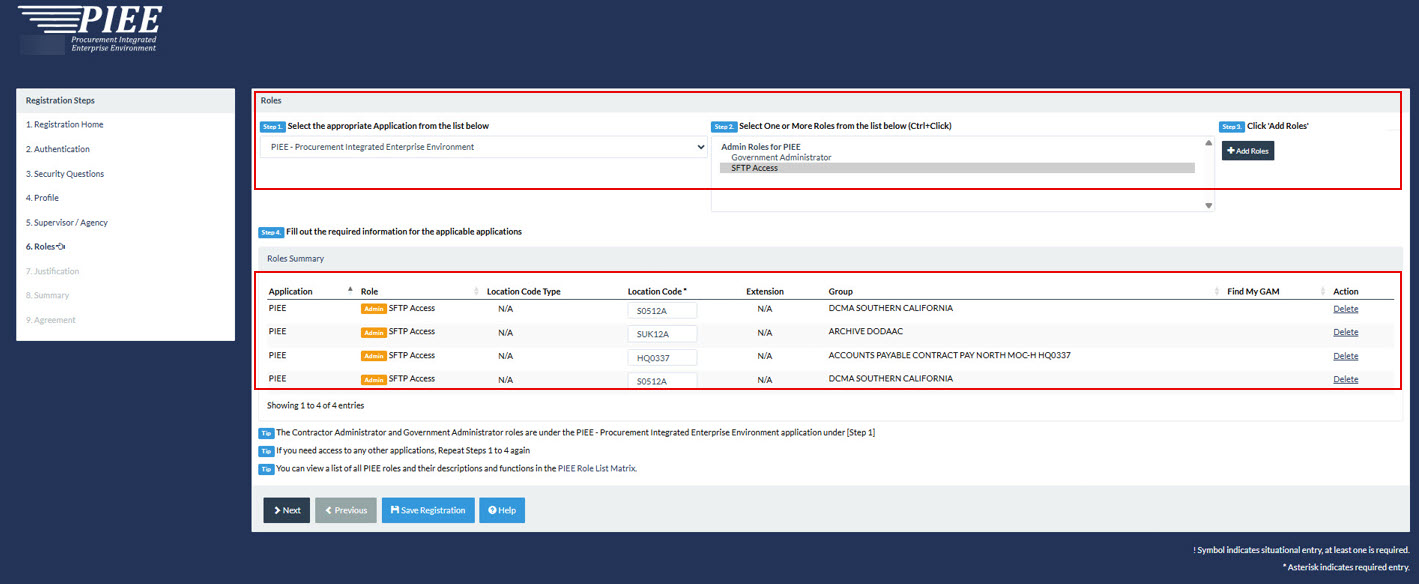Click the Location Code Type column header
The height and width of the screenshot is (584, 1419).
[x=524, y=291]
